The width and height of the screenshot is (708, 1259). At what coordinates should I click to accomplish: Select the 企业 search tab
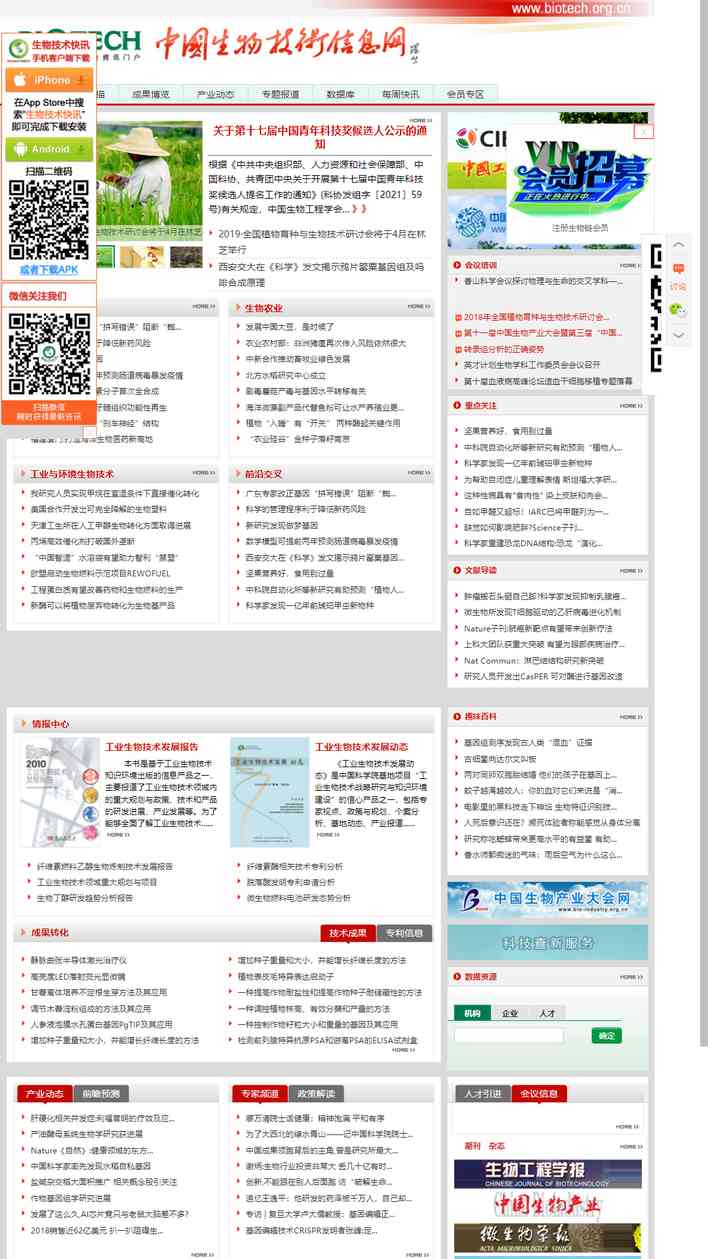coord(510,1013)
